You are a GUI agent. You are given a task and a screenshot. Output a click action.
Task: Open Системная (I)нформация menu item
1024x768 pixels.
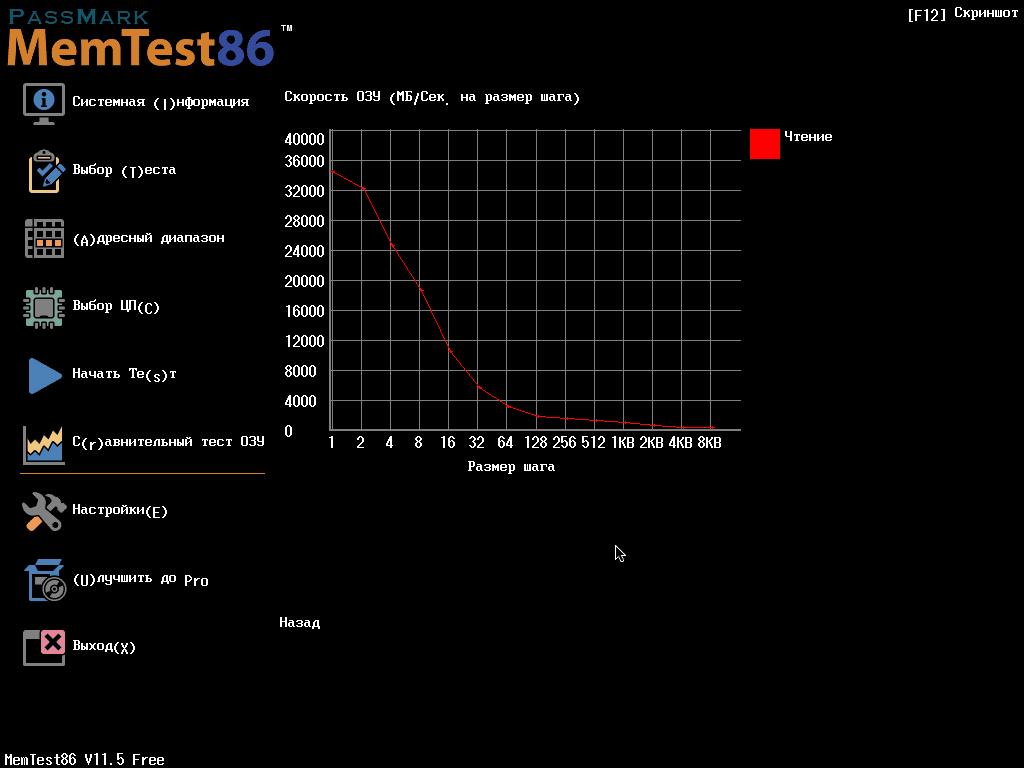[x=160, y=102]
